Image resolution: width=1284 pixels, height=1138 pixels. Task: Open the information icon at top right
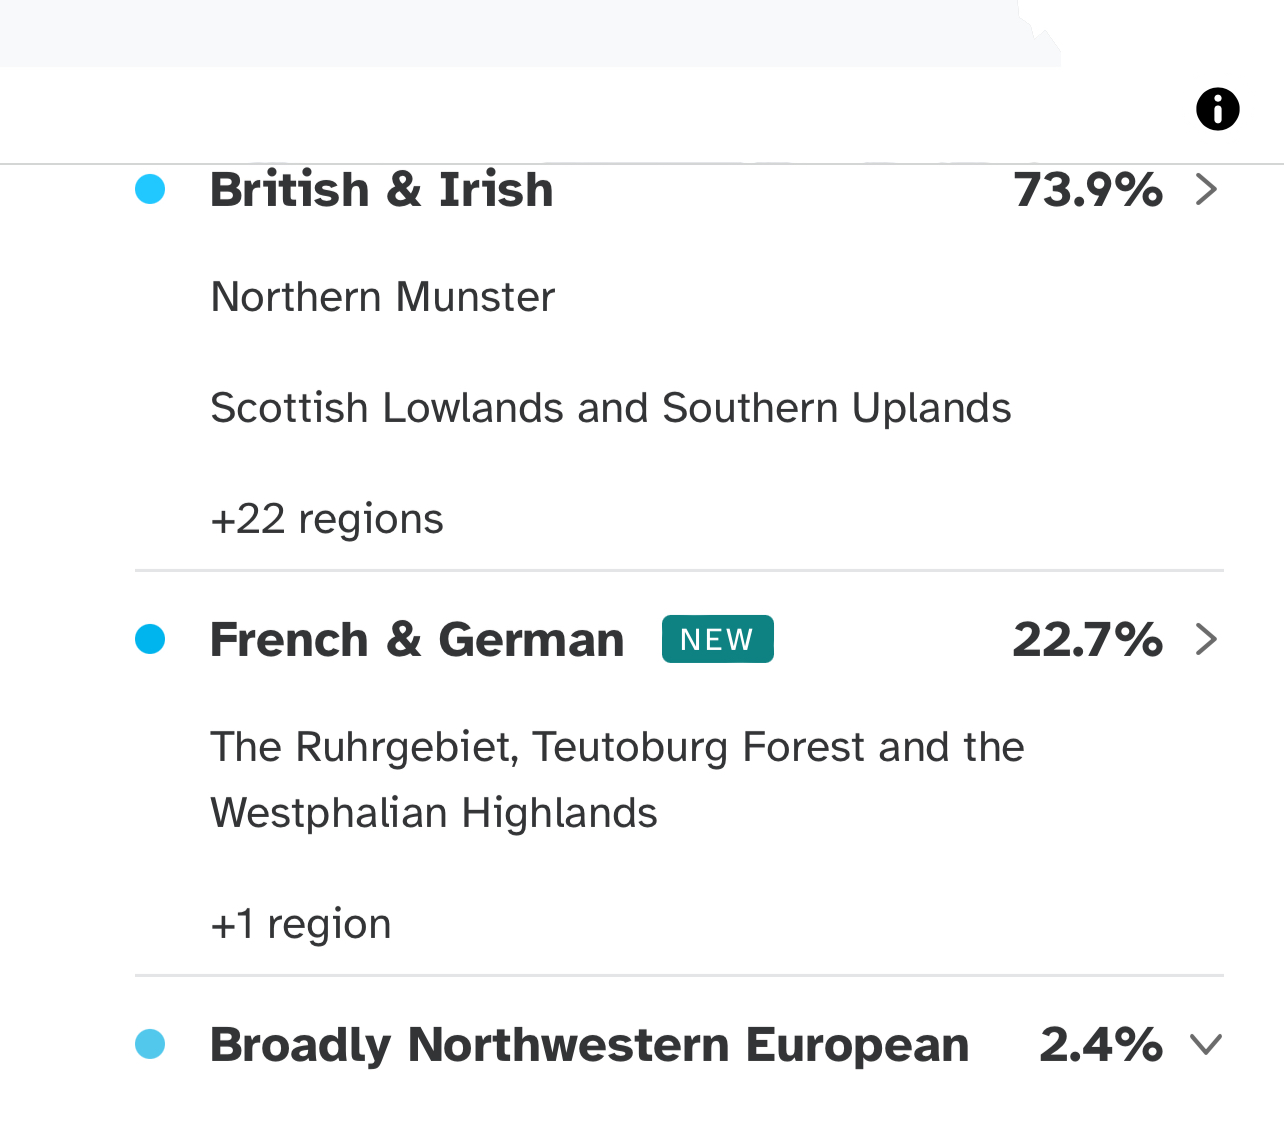pyautogui.click(x=1217, y=109)
